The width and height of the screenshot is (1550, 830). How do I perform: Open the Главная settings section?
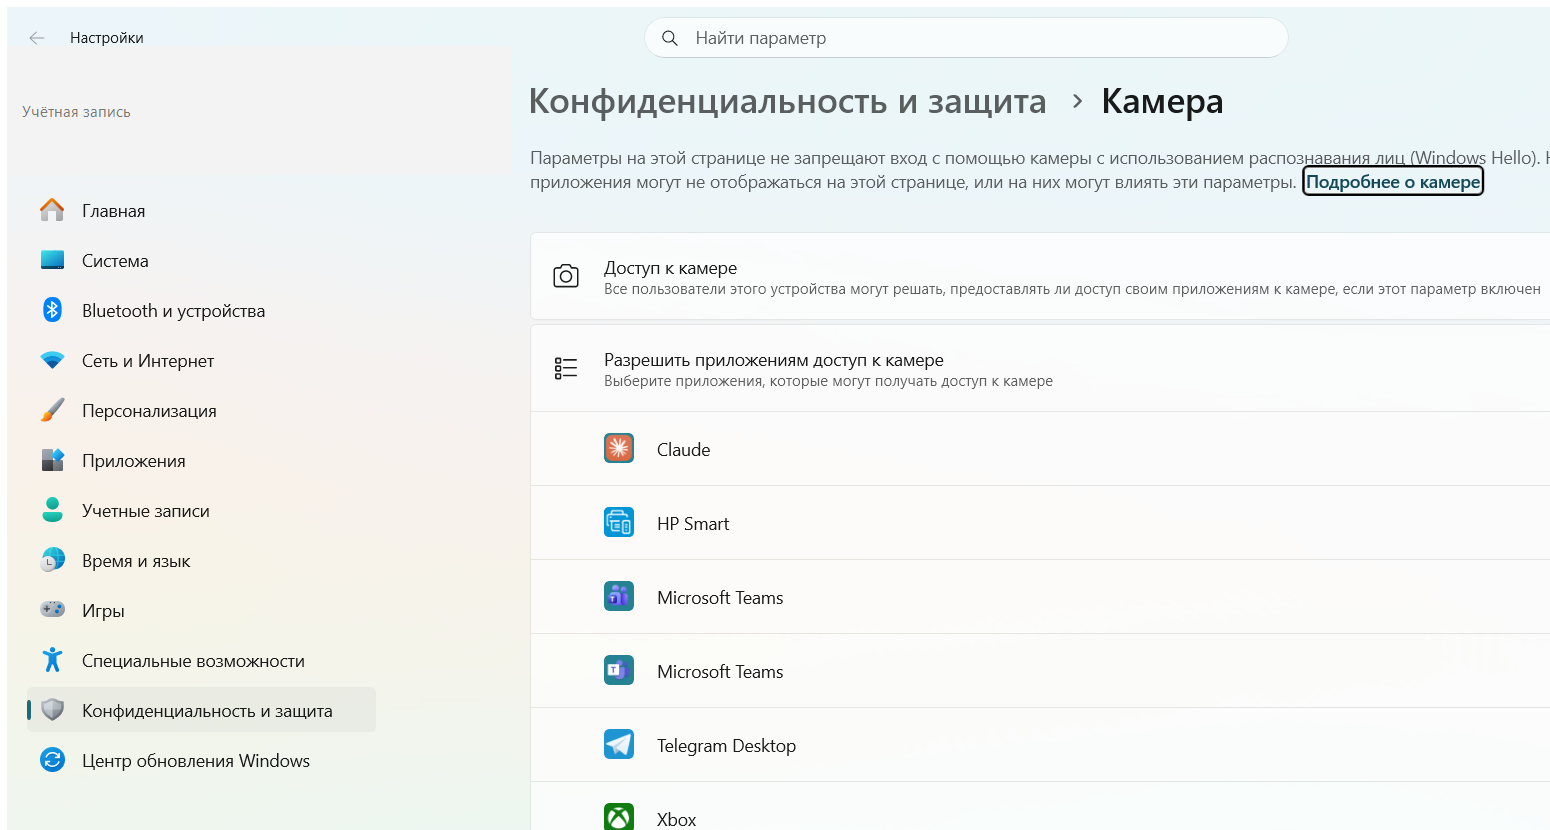click(x=201, y=210)
